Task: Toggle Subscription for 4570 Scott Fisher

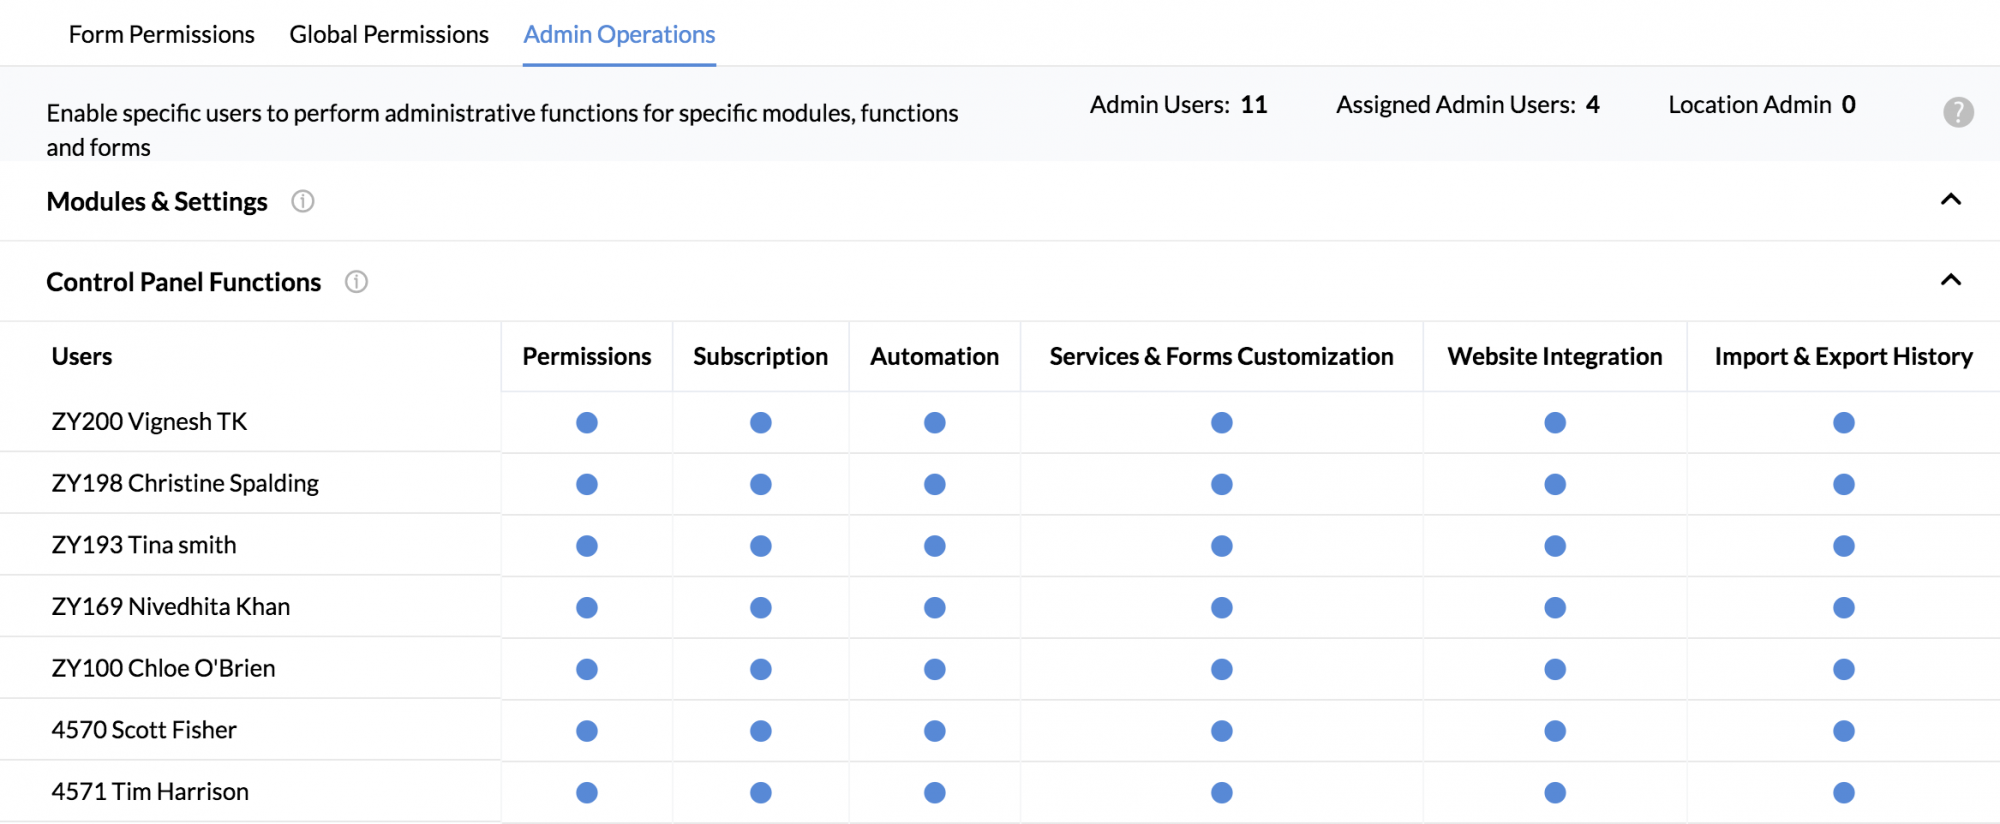Action: [761, 731]
